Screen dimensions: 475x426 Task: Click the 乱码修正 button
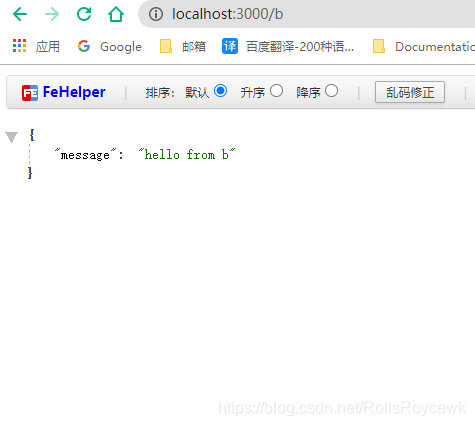click(x=410, y=92)
